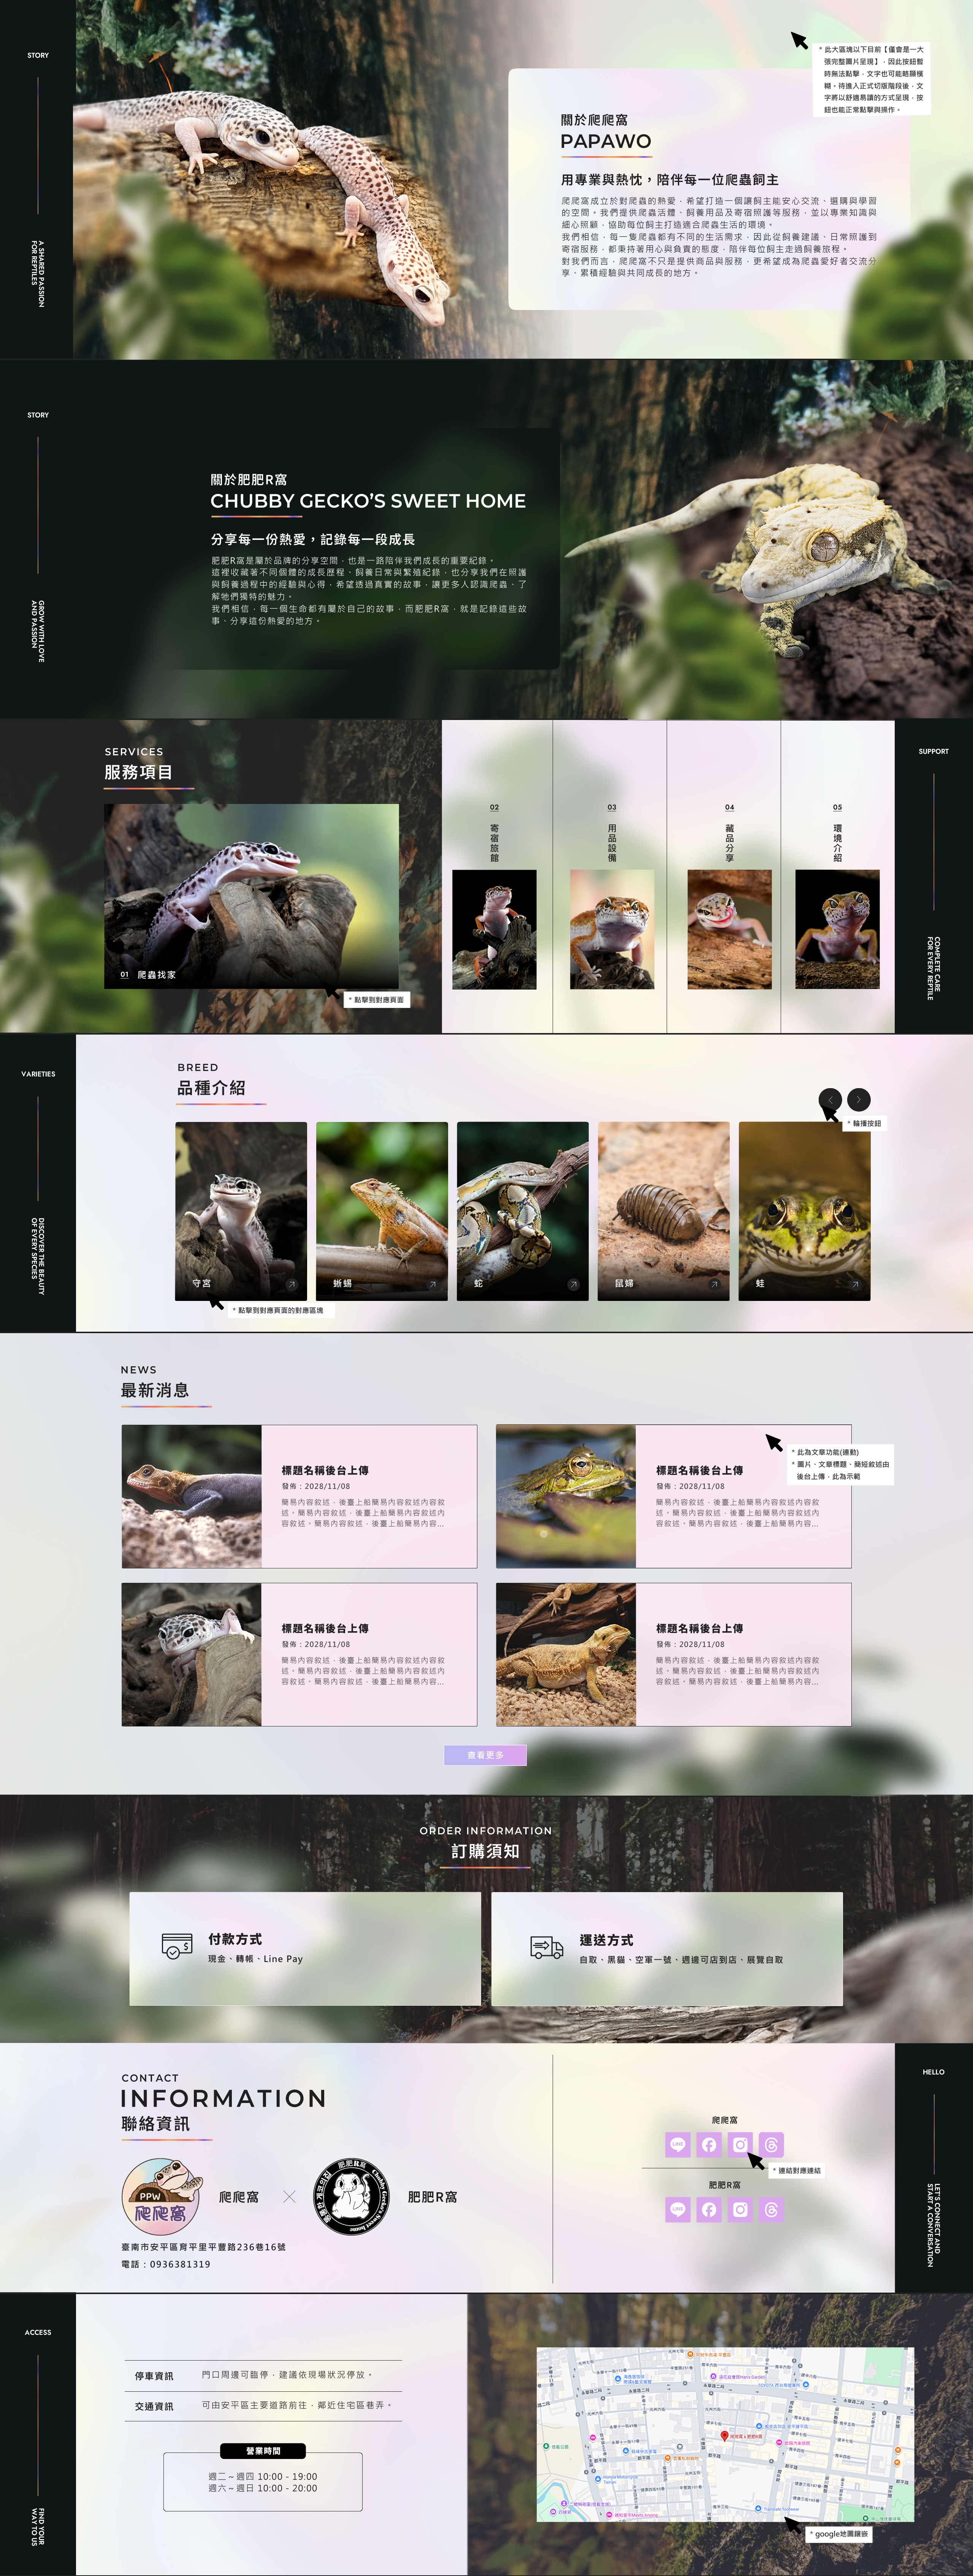The image size is (973, 2576).
Task: Click the 付款方式 heading
Action: (235, 1939)
